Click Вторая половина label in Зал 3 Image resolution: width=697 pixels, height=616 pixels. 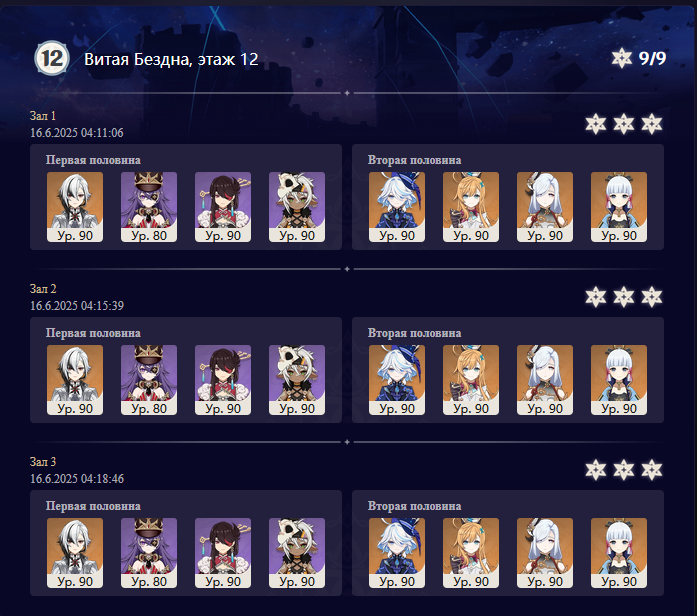pos(414,506)
